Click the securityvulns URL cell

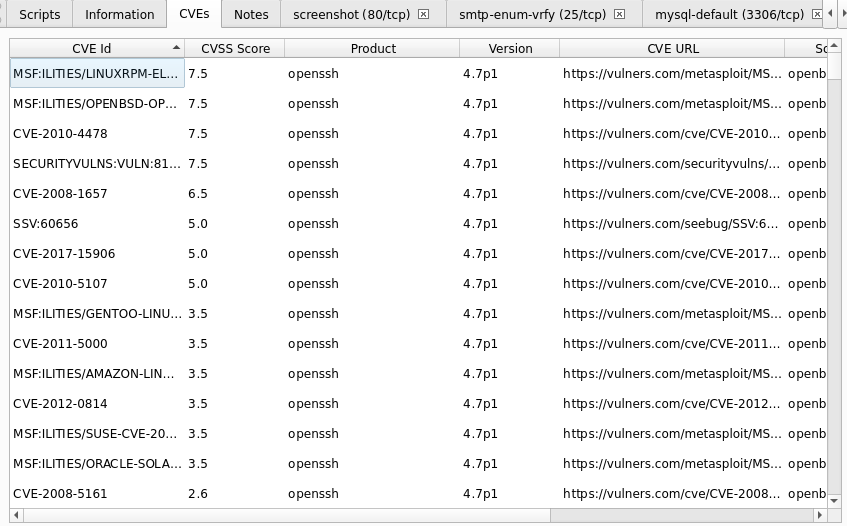pos(673,164)
